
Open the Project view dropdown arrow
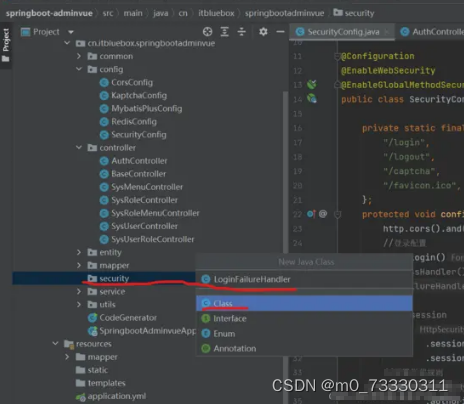[x=71, y=32]
